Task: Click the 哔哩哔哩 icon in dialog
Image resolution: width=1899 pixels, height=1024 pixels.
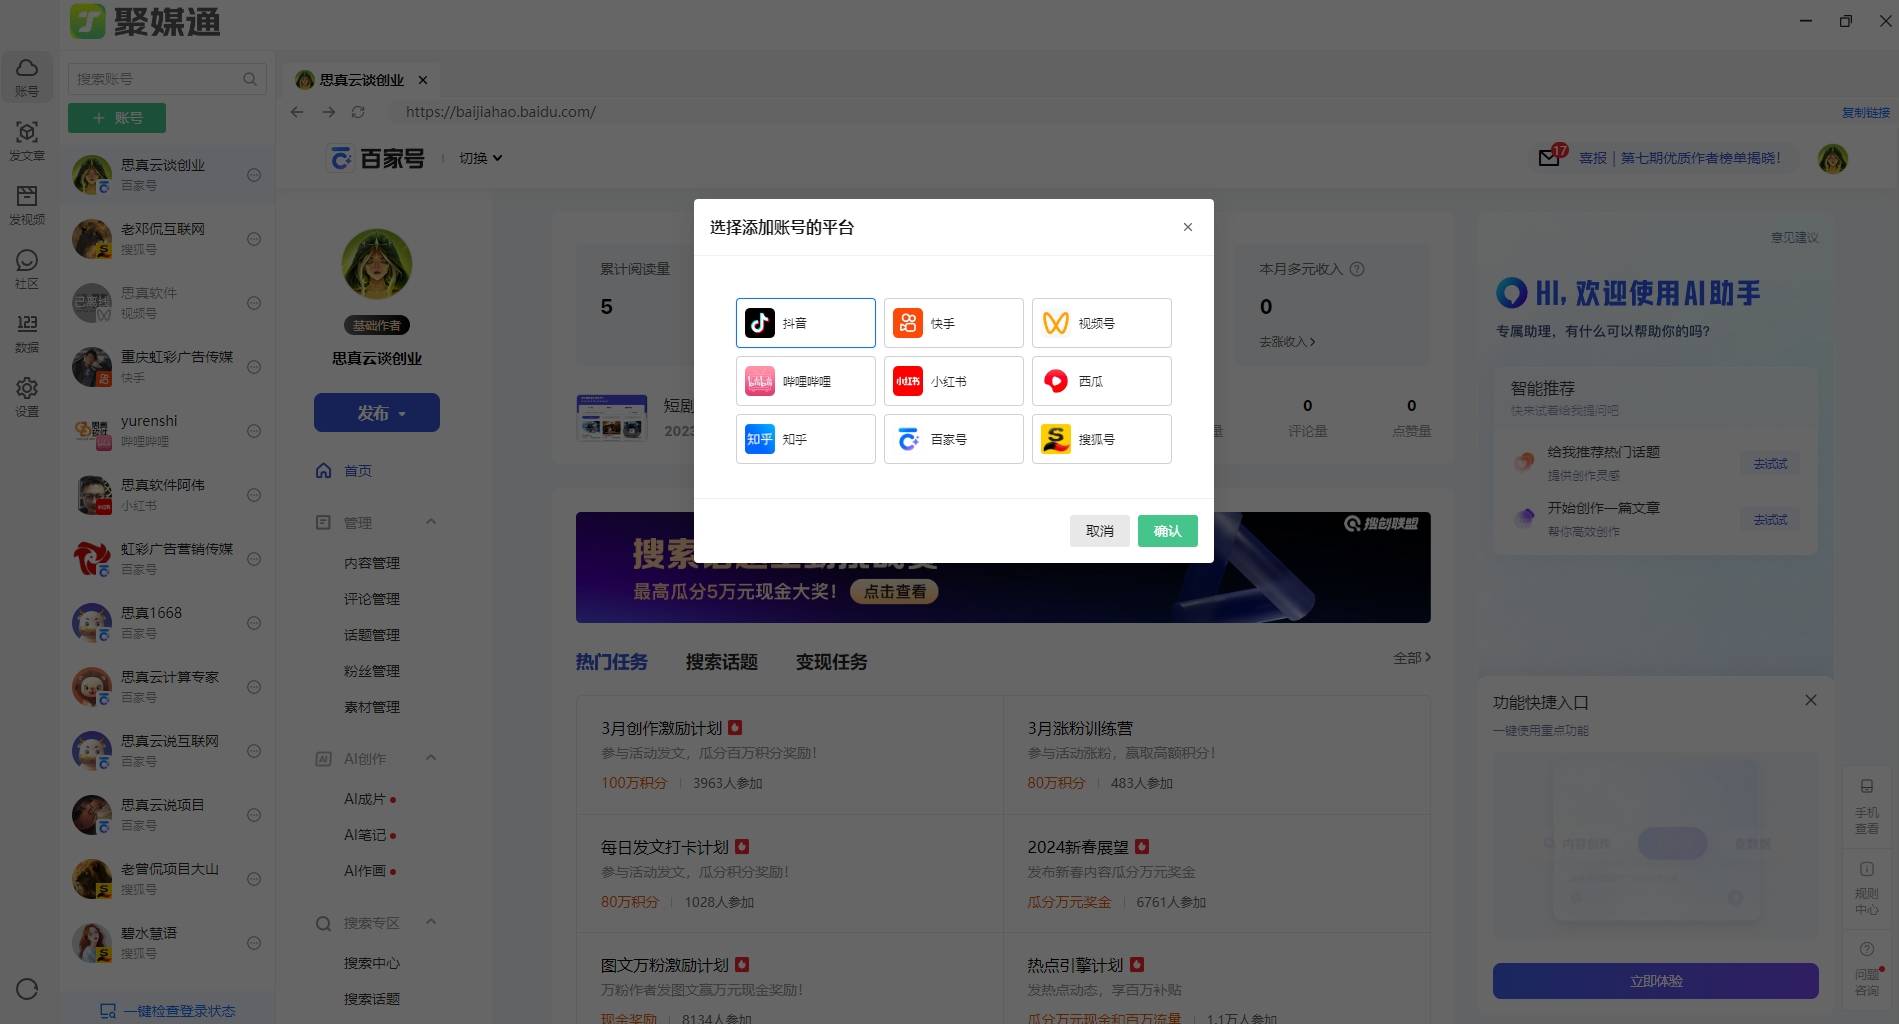Action: click(x=760, y=381)
